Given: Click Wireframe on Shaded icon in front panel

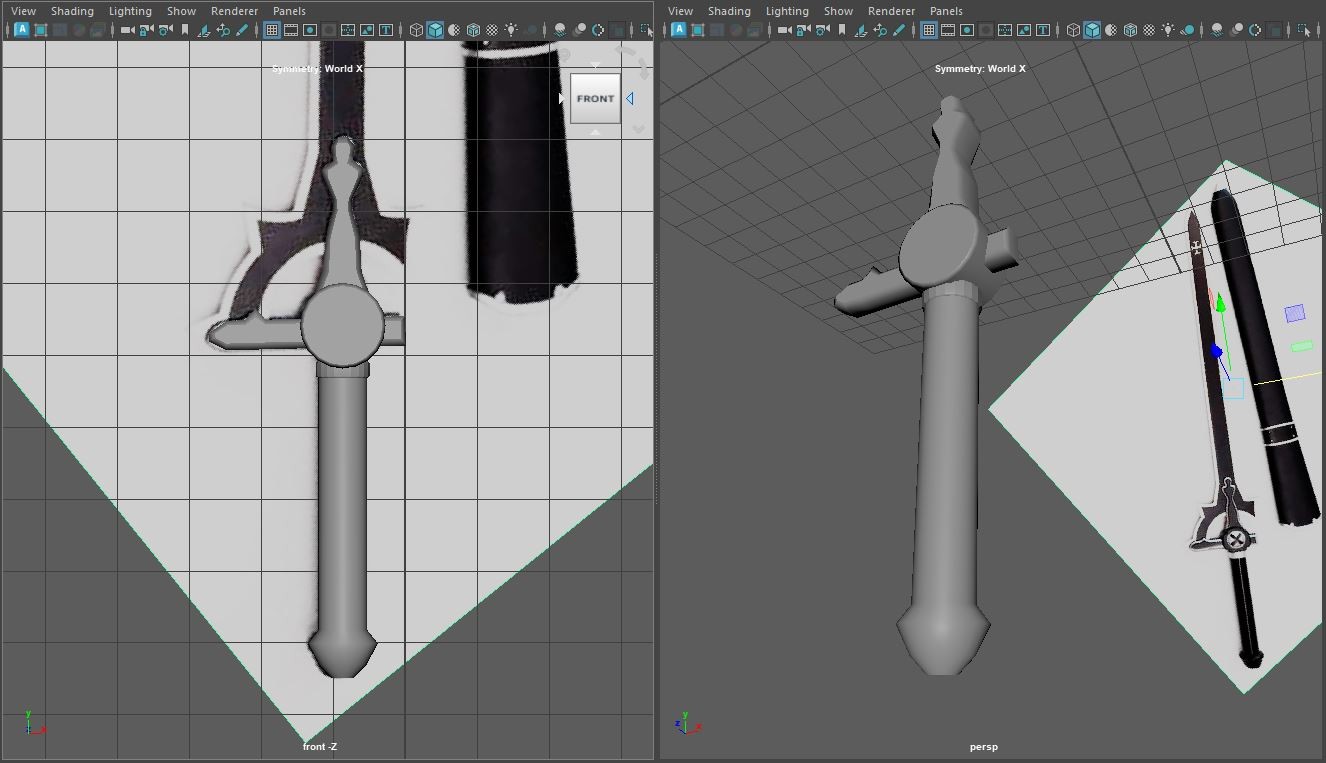Looking at the screenshot, I should (475, 30).
